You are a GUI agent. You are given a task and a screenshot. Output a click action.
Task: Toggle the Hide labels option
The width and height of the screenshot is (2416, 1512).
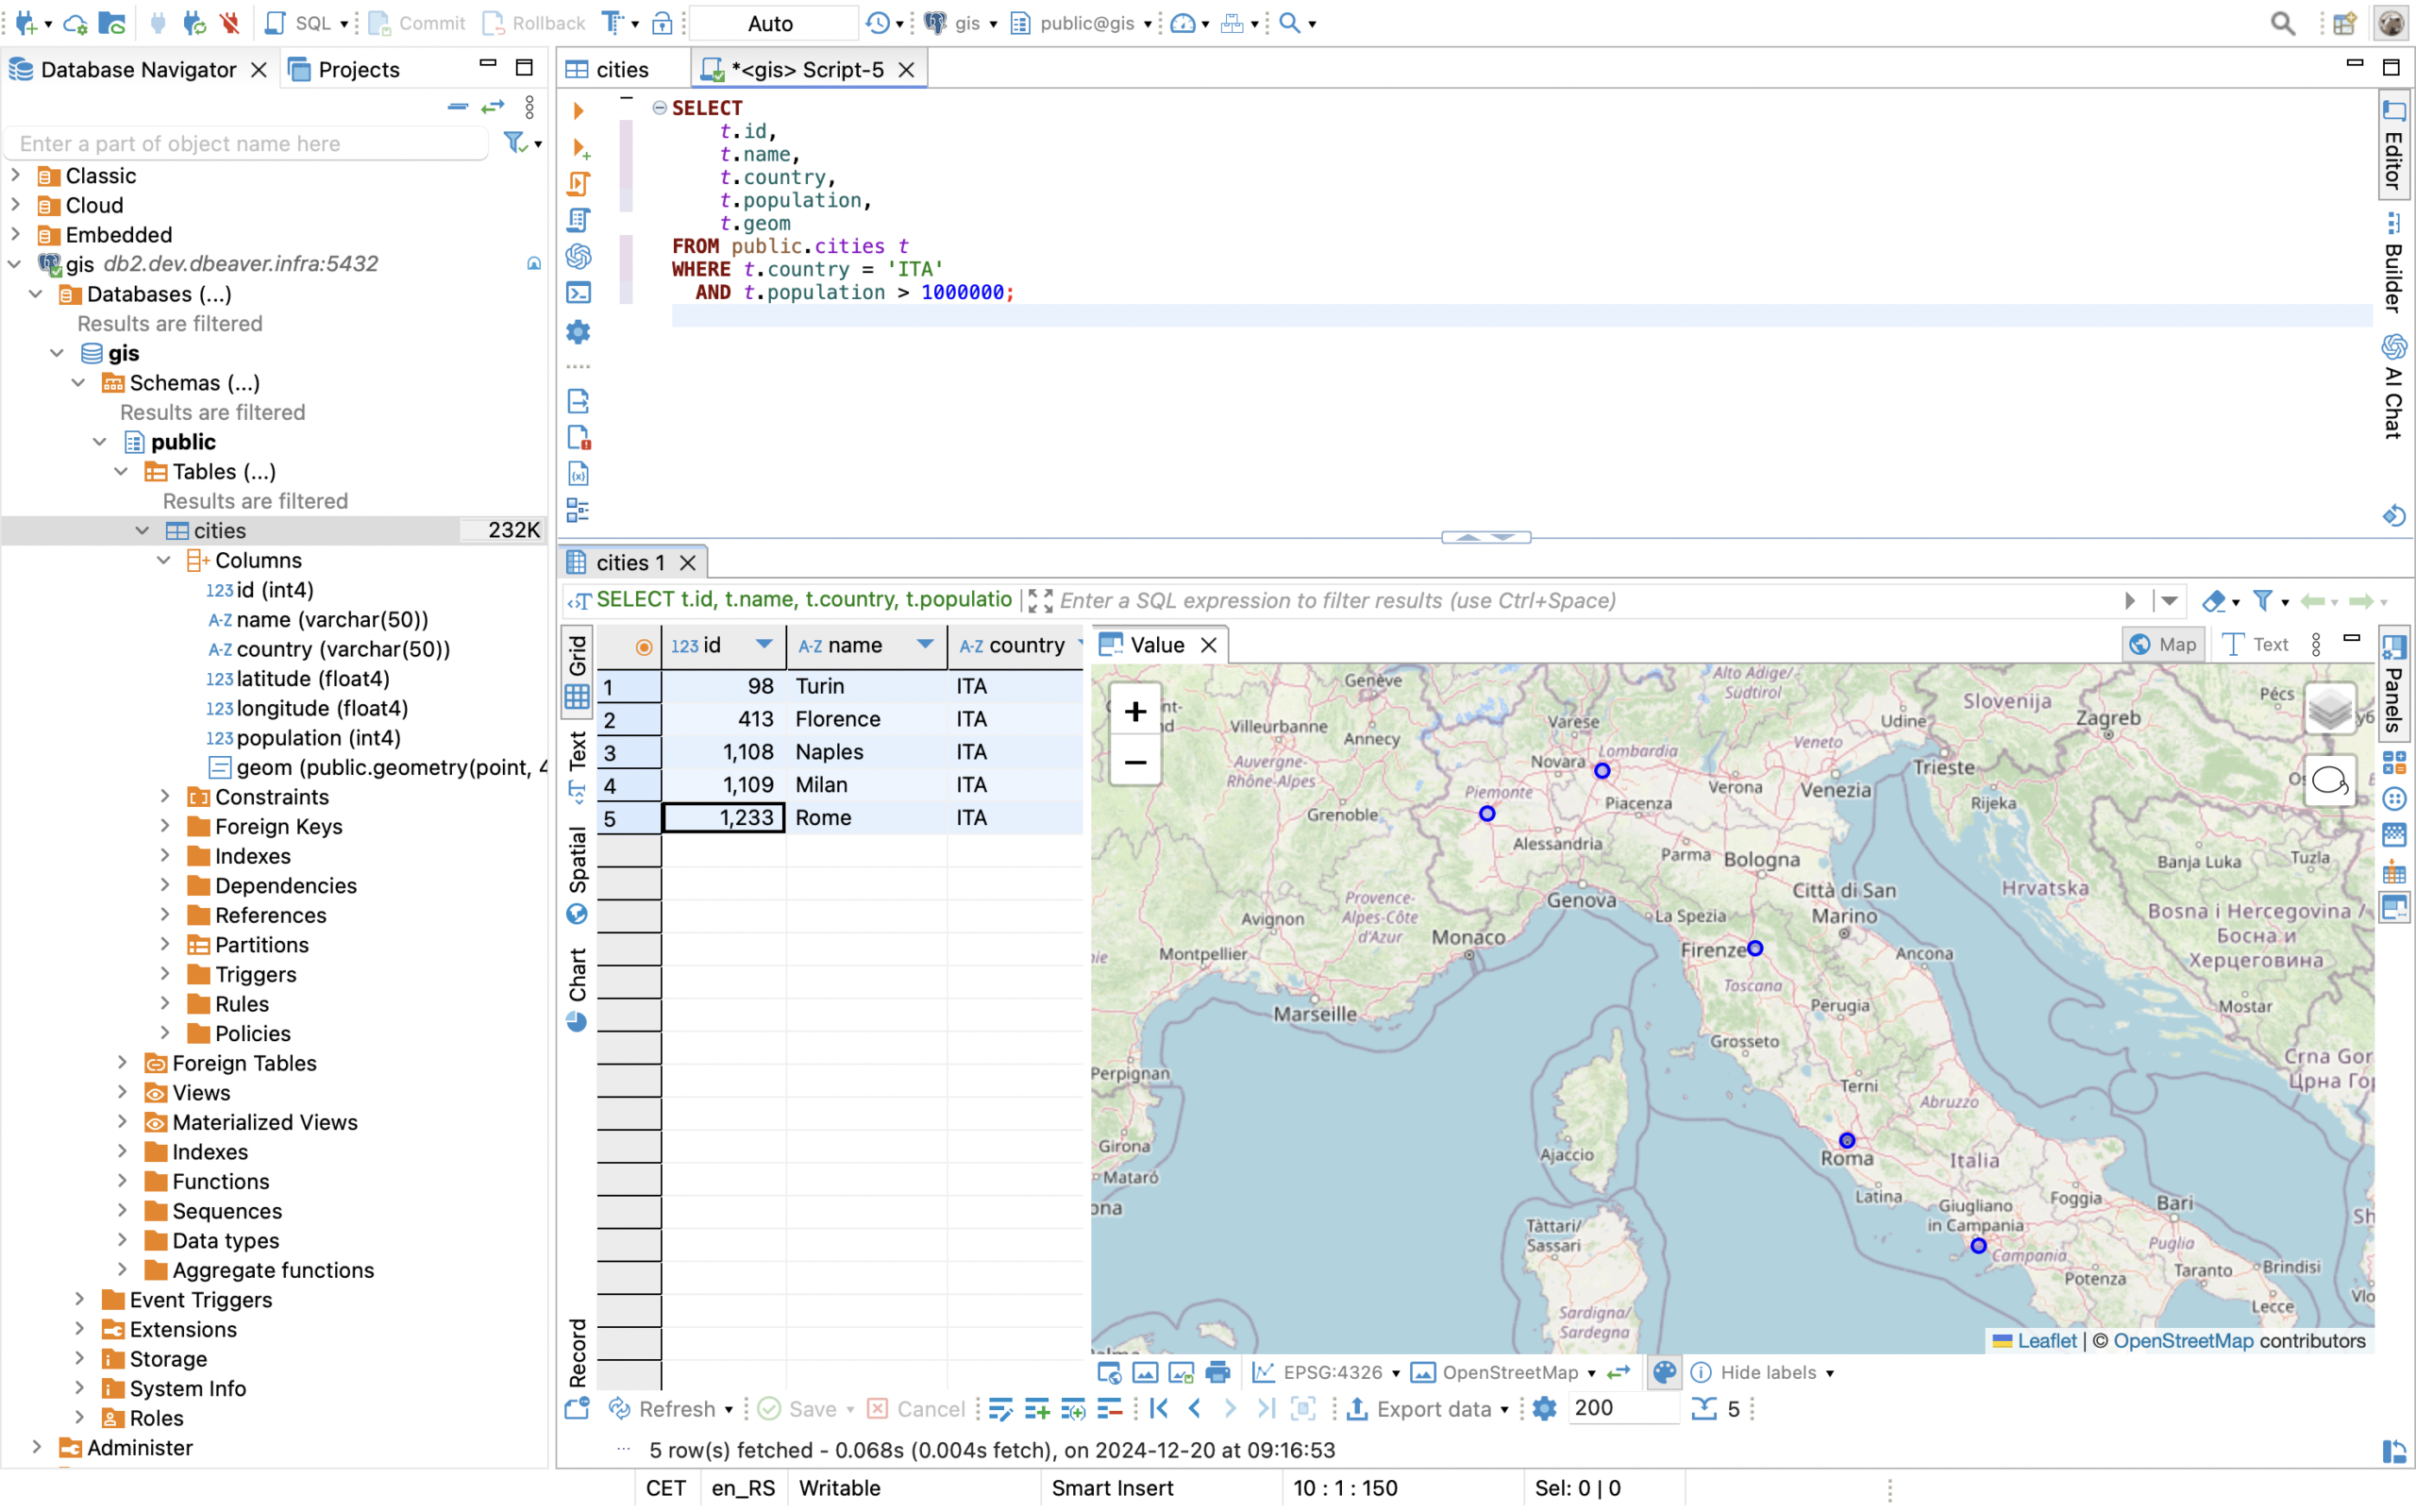pyautogui.click(x=1766, y=1372)
